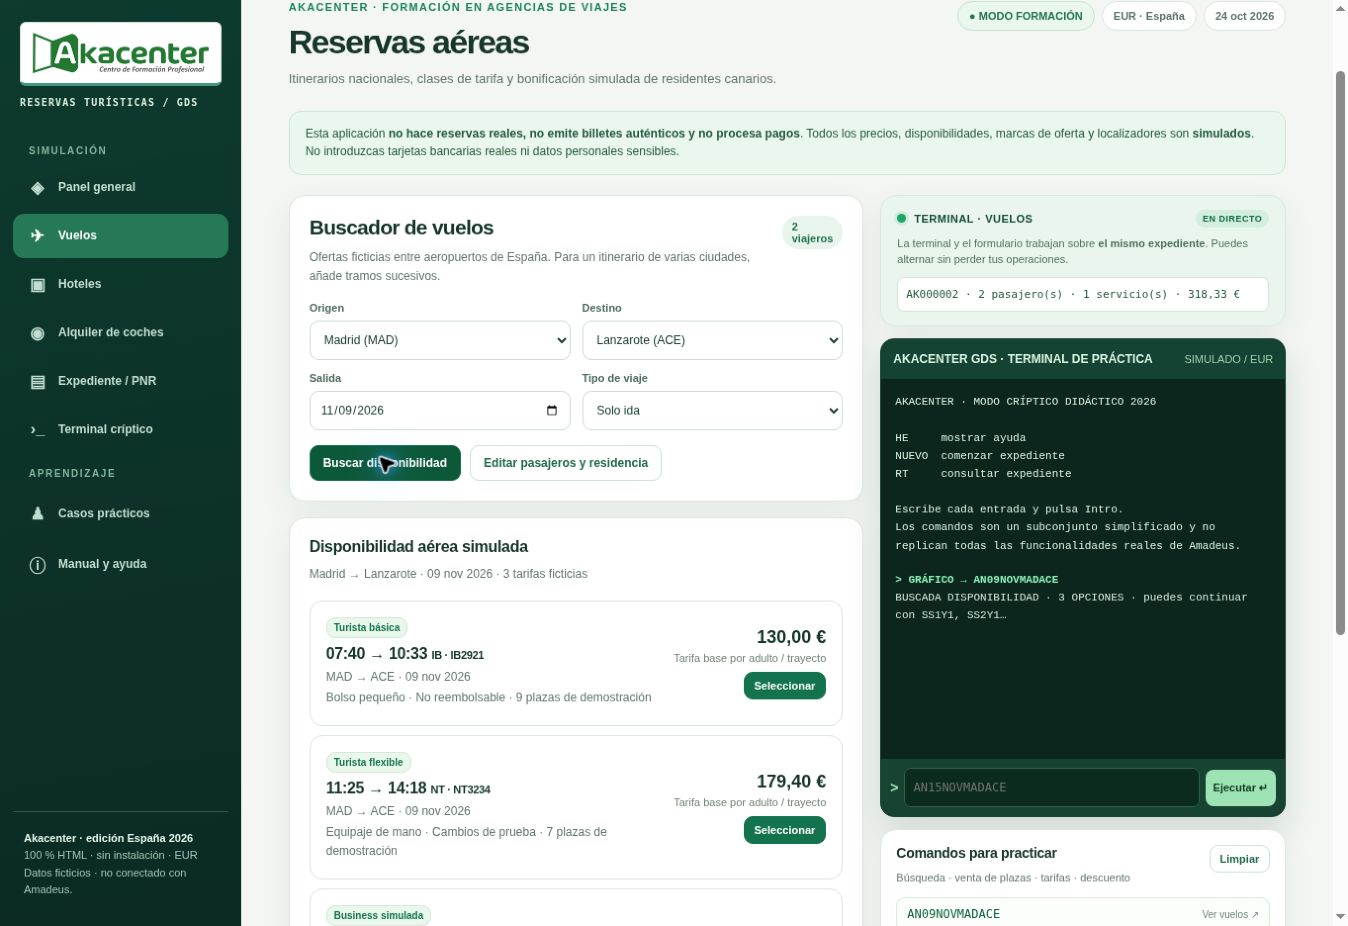This screenshot has width=1348, height=926.
Task: Click the Turista flexible fare tag
Action: (368, 763)
